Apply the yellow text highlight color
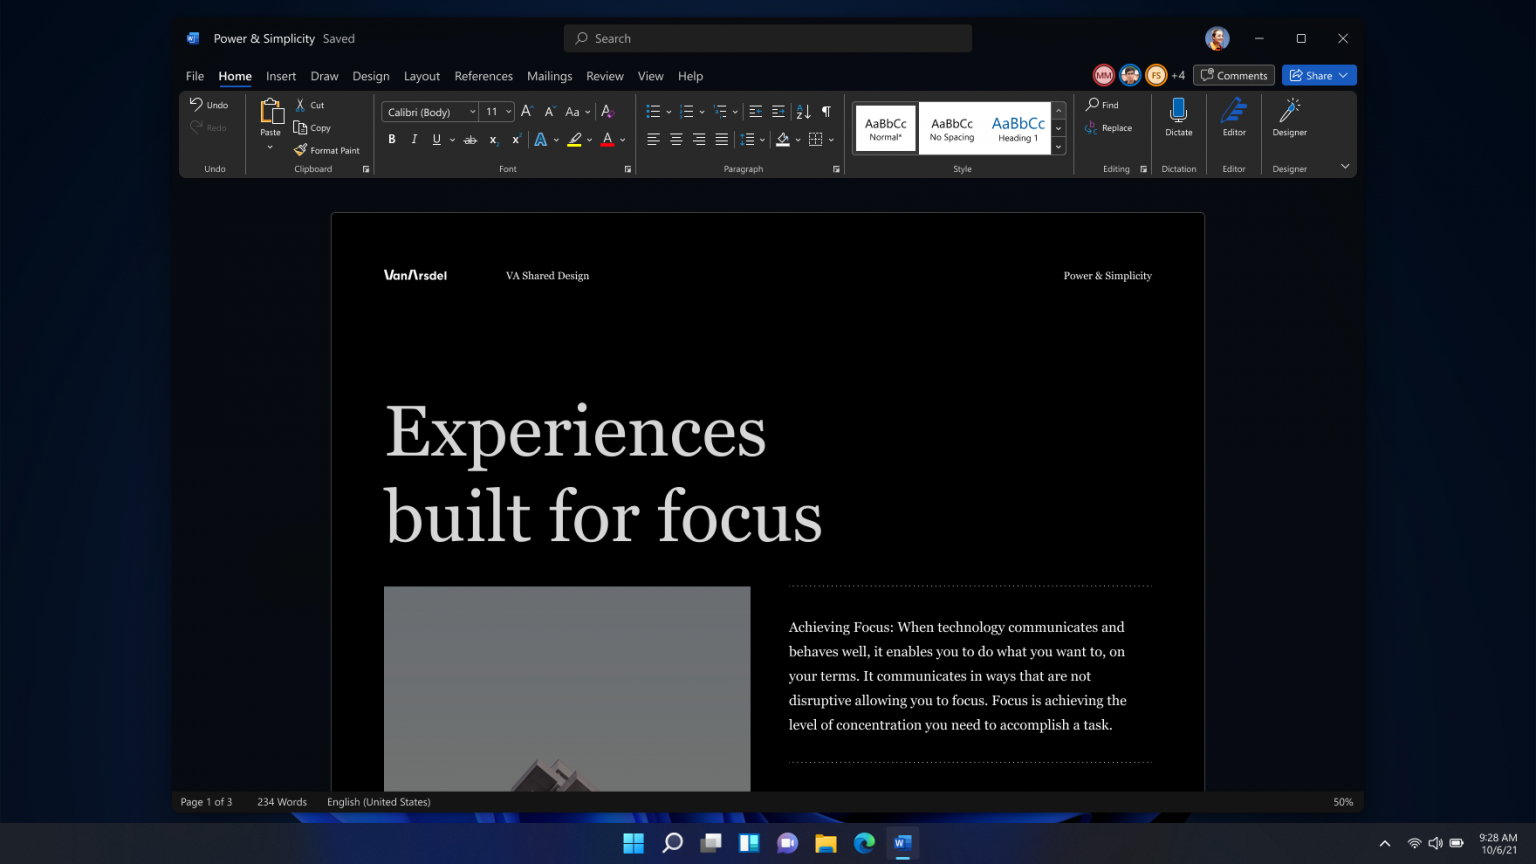This screenshot has width=1536, height=864. [x=573, y=139]
